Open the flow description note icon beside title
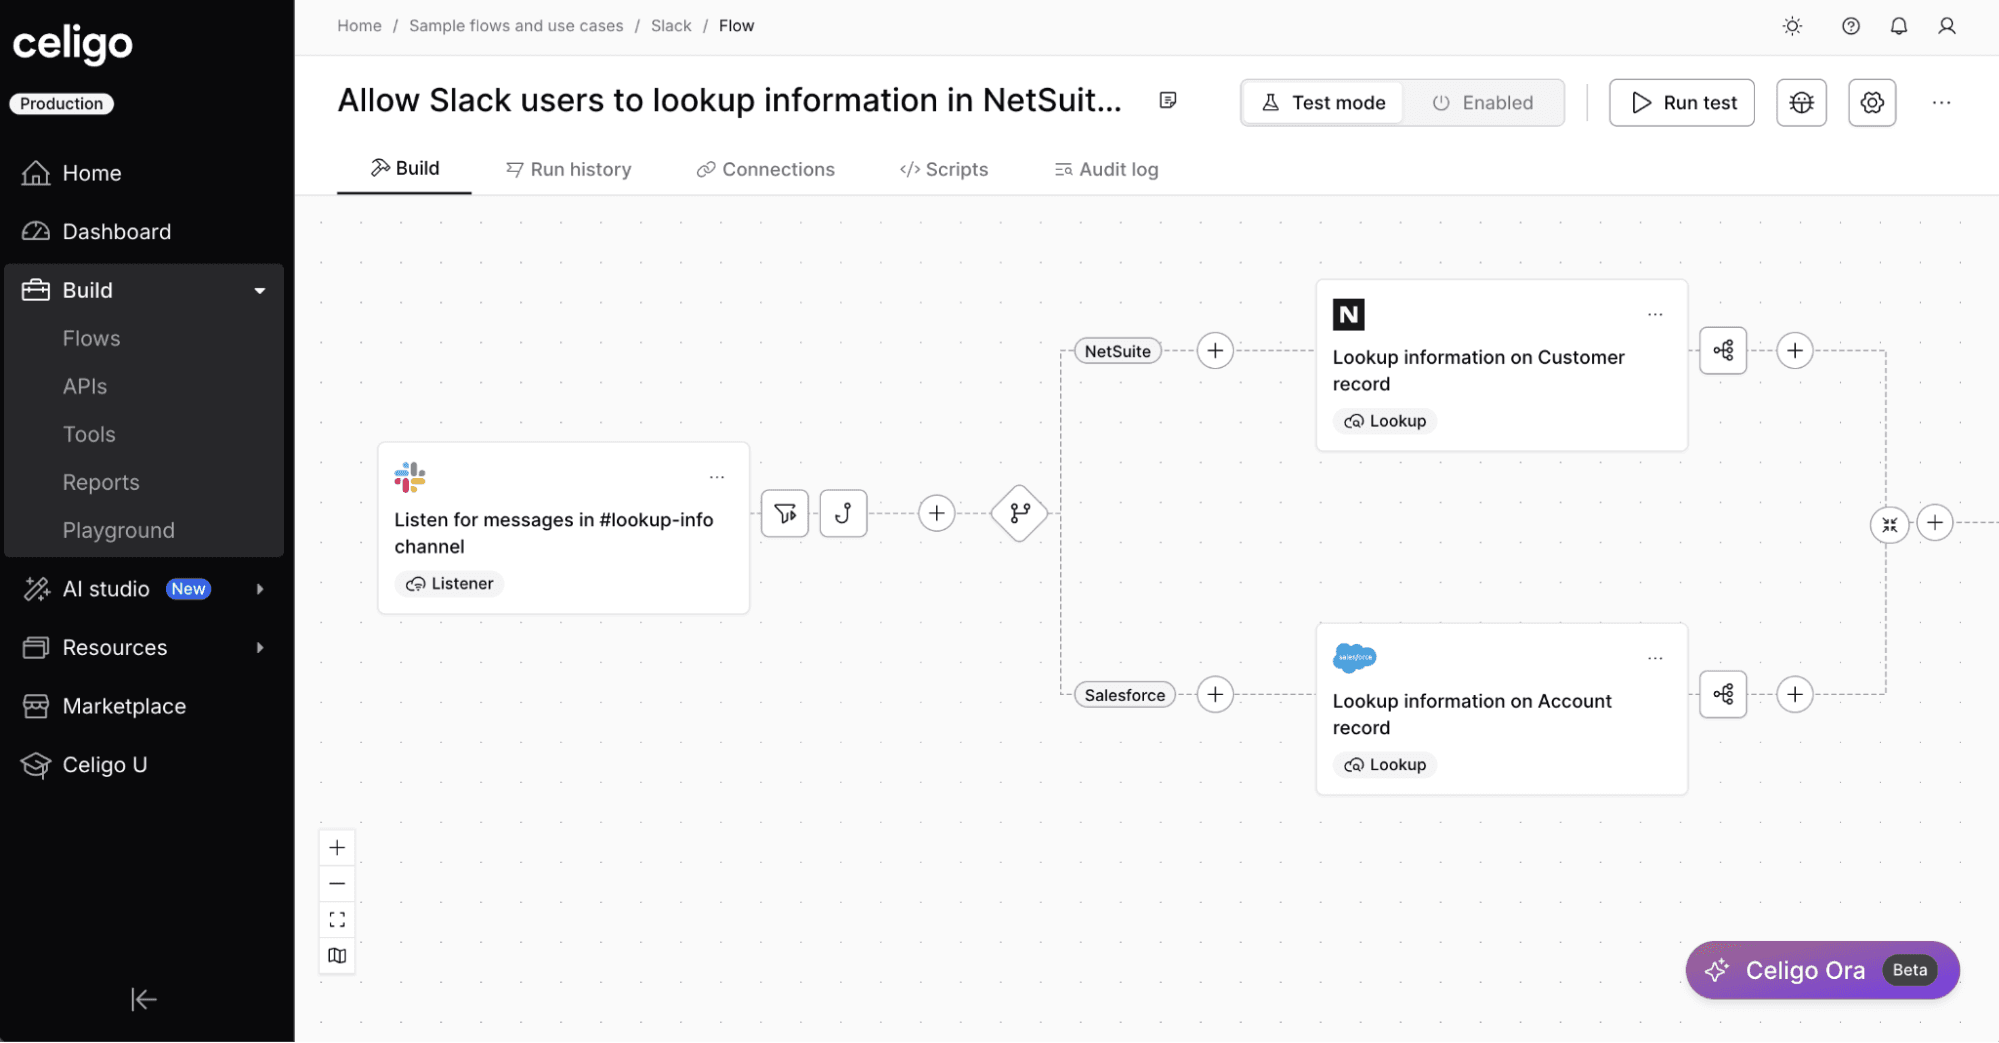The image size is (1999, 1043). point(1167,100)
